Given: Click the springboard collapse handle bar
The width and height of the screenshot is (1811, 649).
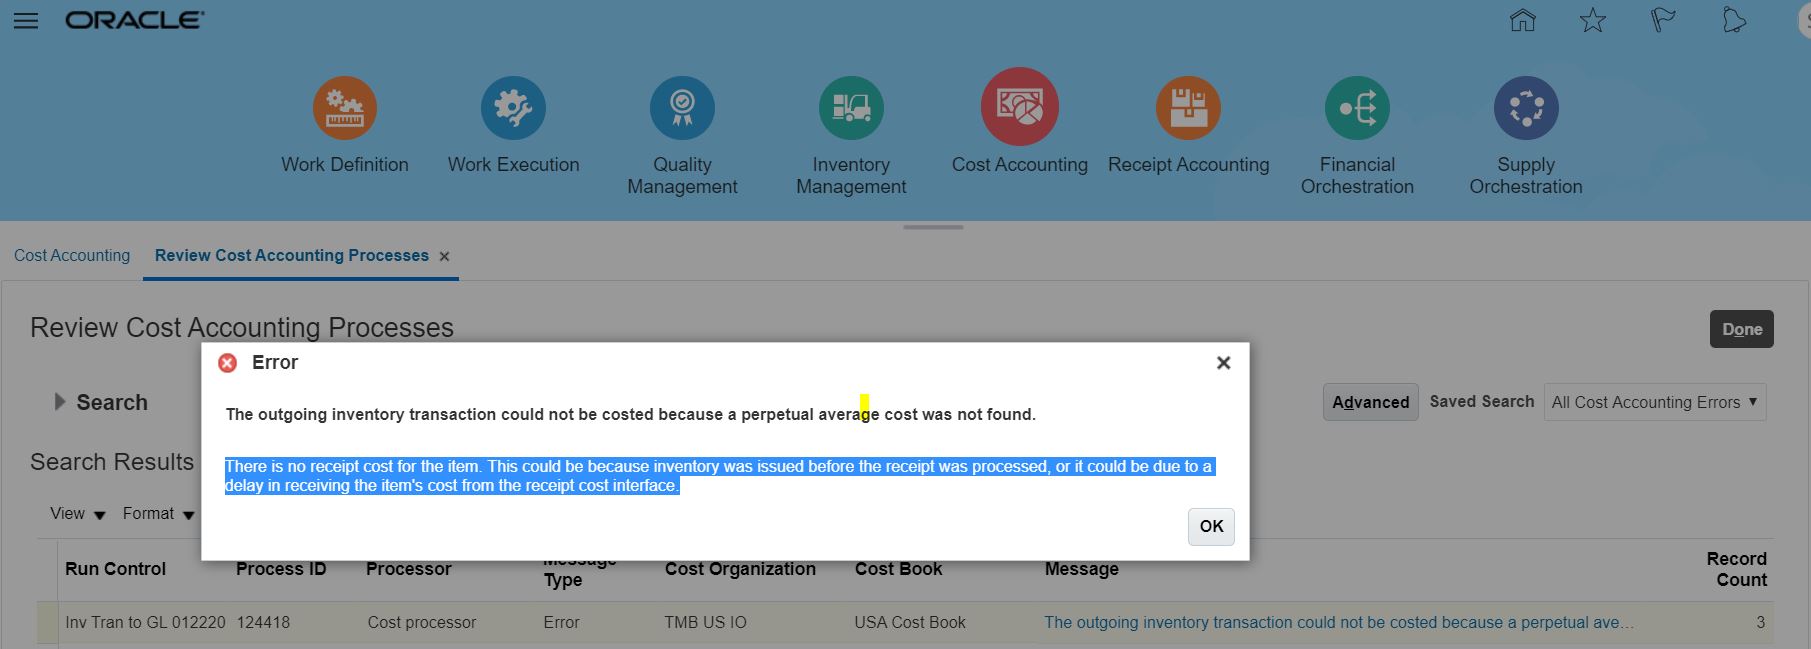Looking at the screenshot, I should tap(933, 227).
